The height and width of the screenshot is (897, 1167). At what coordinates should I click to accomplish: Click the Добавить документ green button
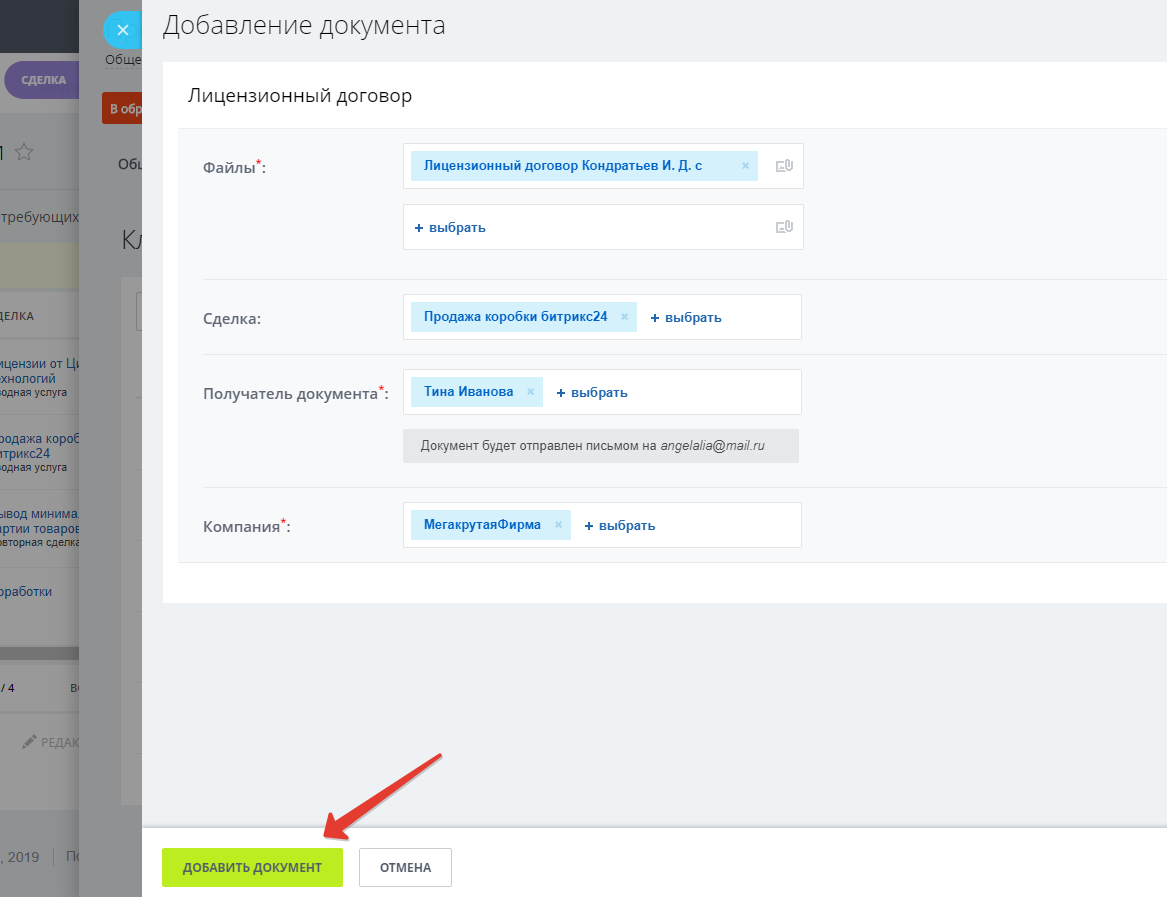point(252,867)
